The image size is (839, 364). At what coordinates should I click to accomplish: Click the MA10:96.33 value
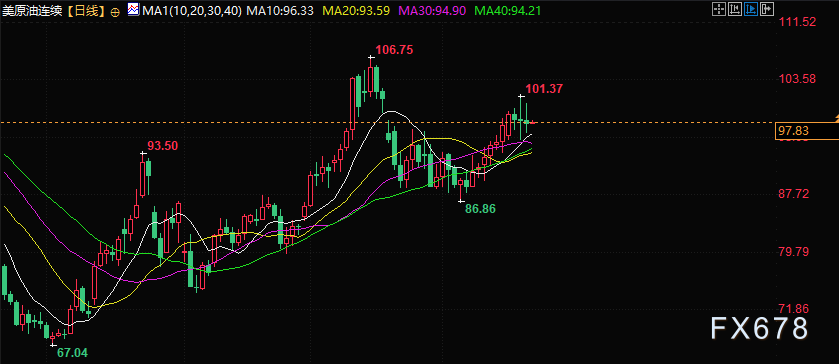[279, 11]
